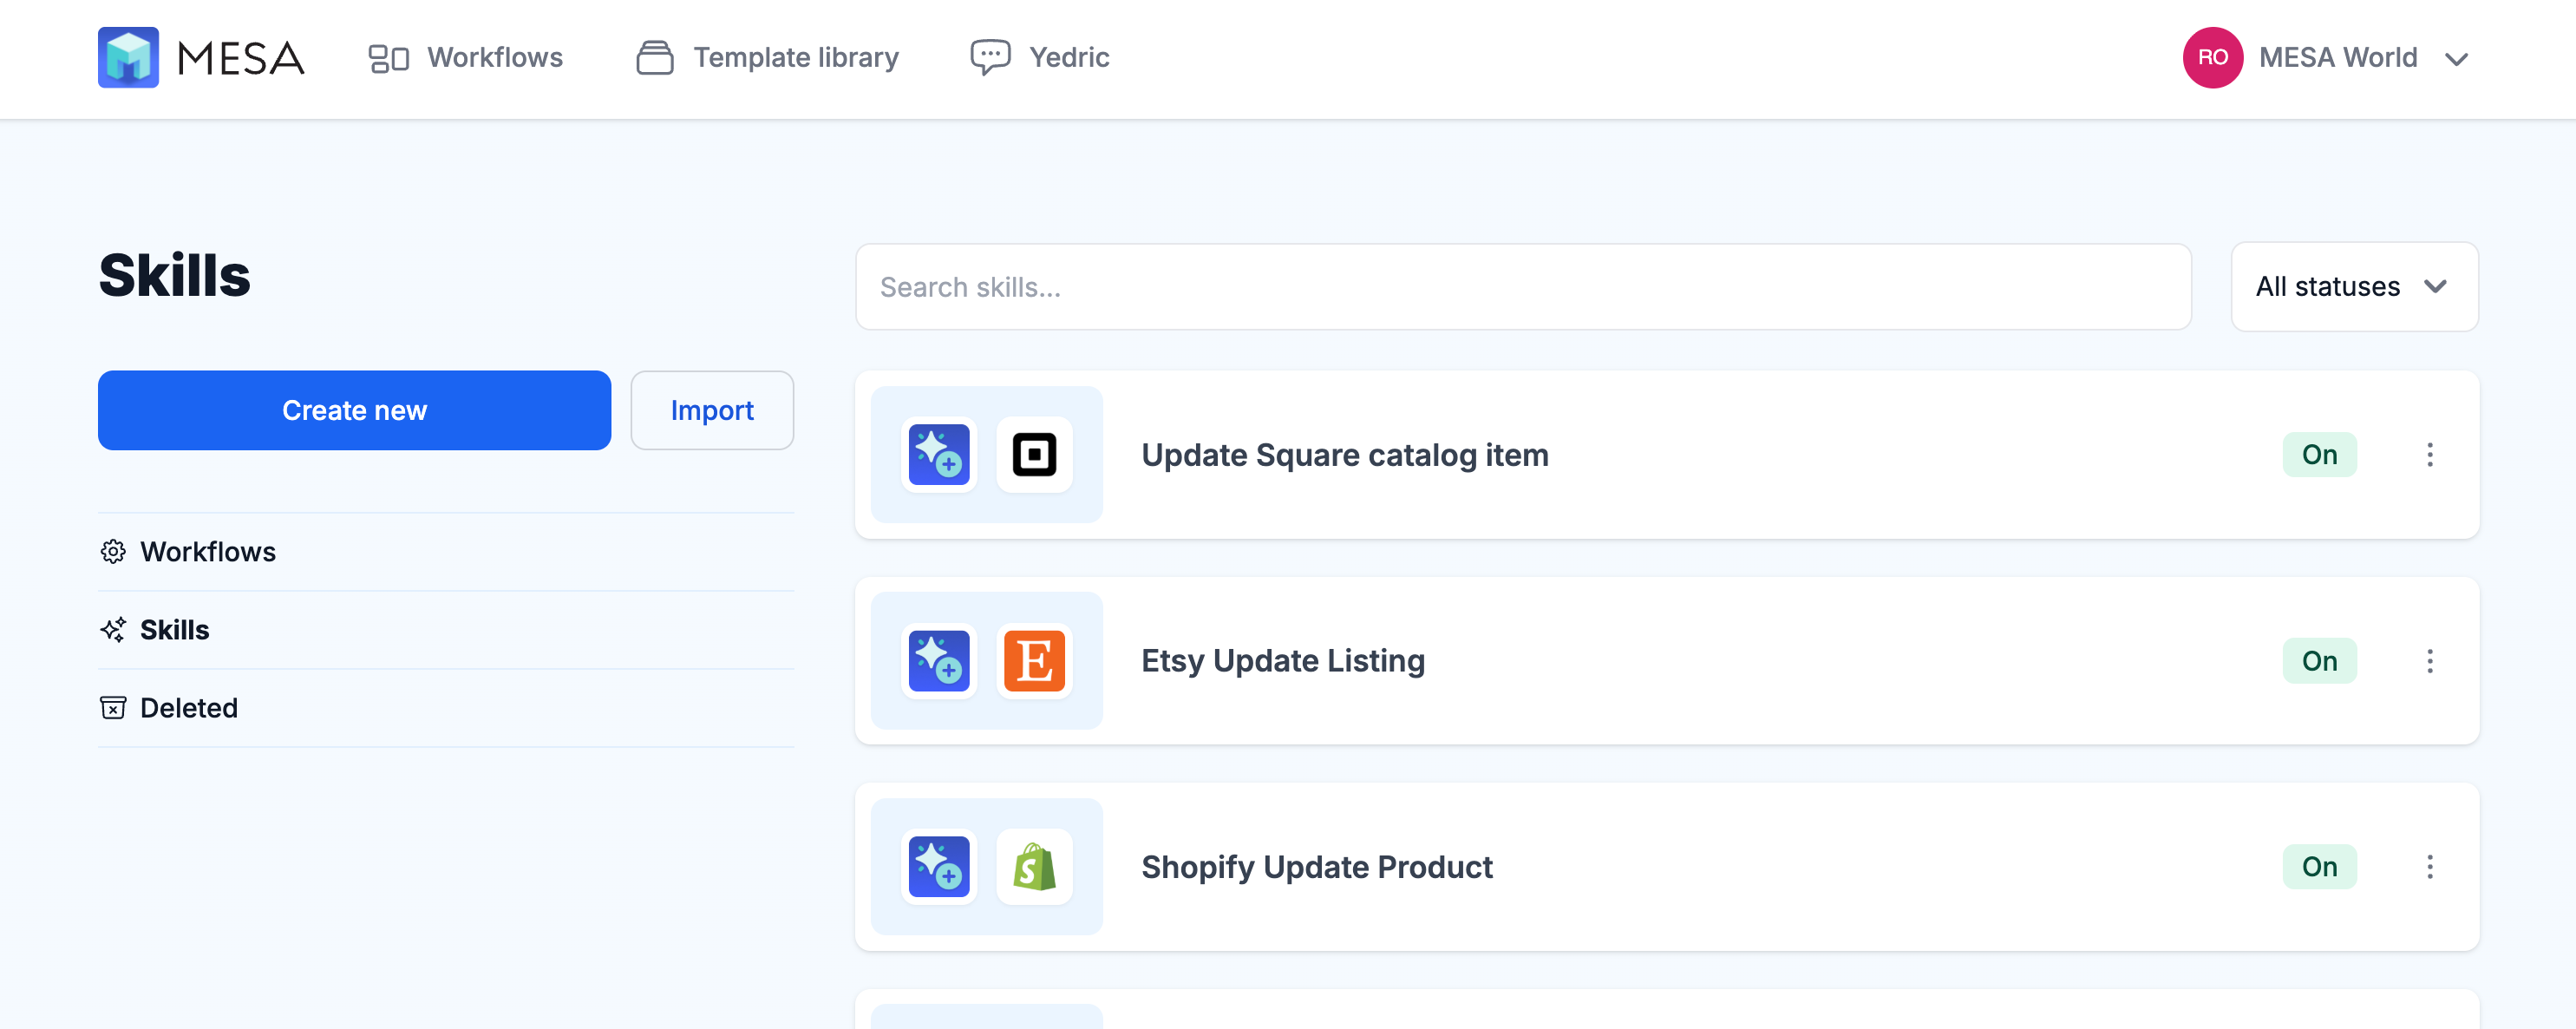Click the Shopify bag icon
The width and height of the screenshot is (2576, 1029).
[x=1034, y=867]
